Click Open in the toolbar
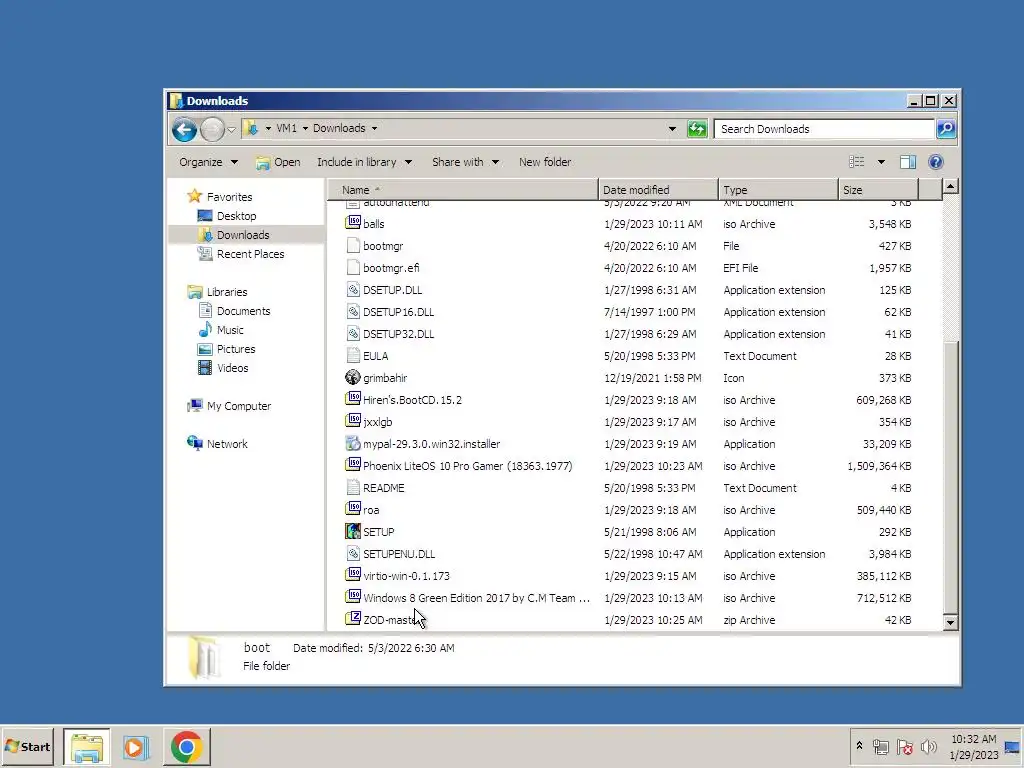 [x=278, y=162]
